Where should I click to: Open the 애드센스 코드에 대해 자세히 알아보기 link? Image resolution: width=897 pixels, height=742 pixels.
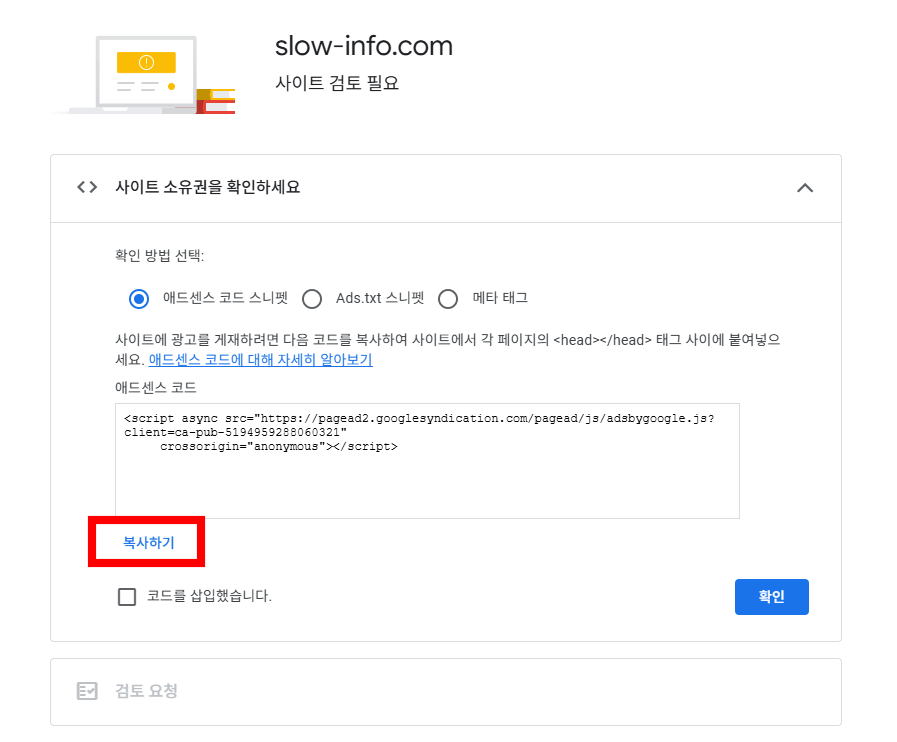(x=260, y=360)
